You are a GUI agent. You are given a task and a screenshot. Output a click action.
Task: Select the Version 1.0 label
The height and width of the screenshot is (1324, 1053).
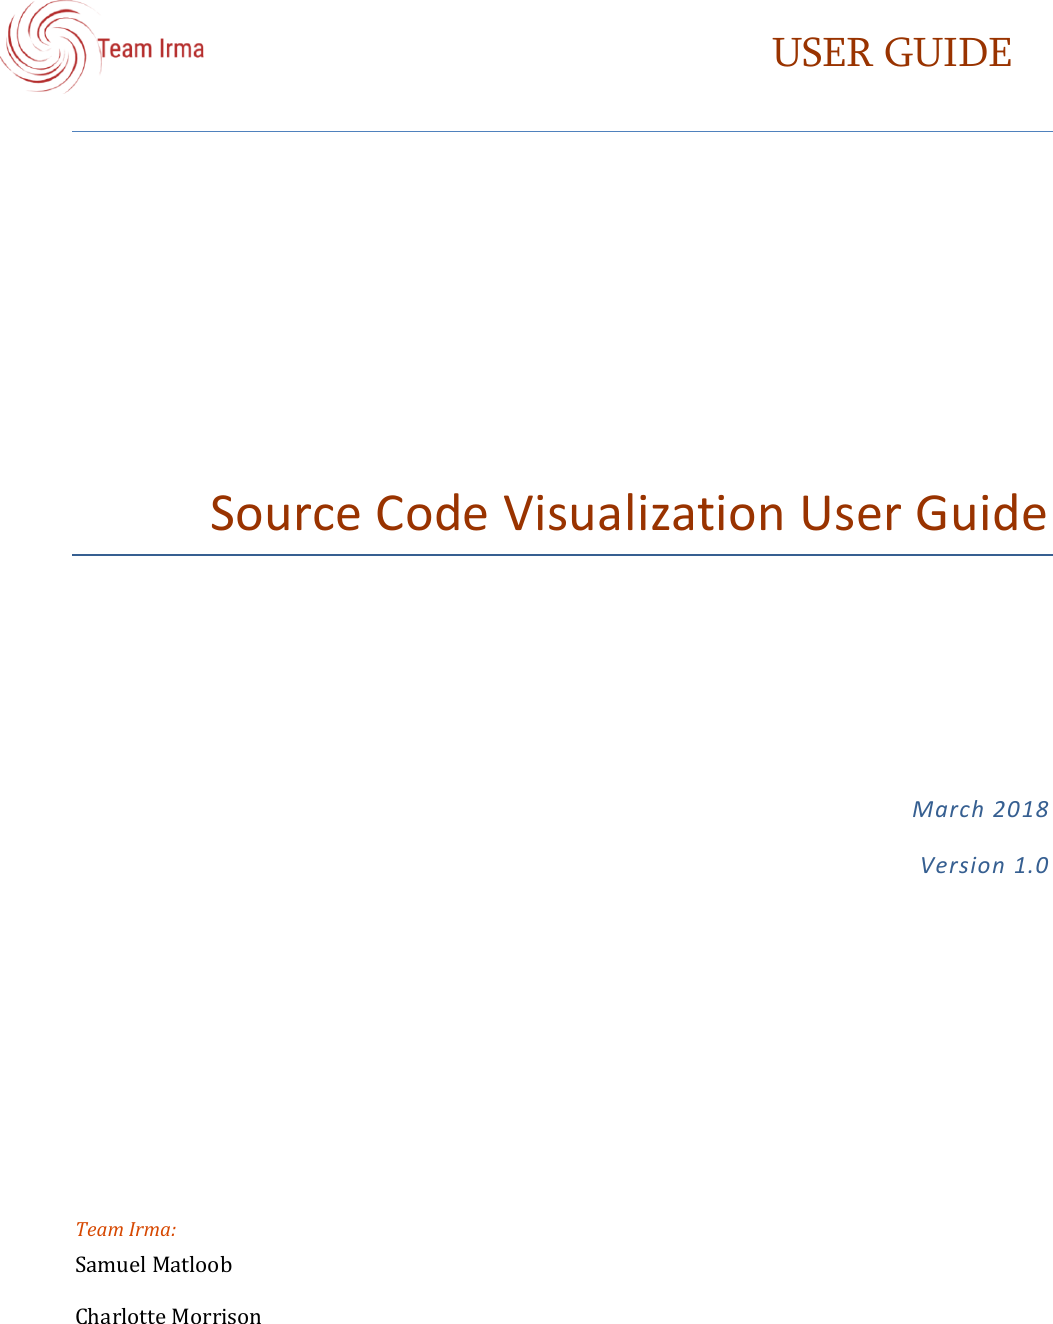pos(985,864)
